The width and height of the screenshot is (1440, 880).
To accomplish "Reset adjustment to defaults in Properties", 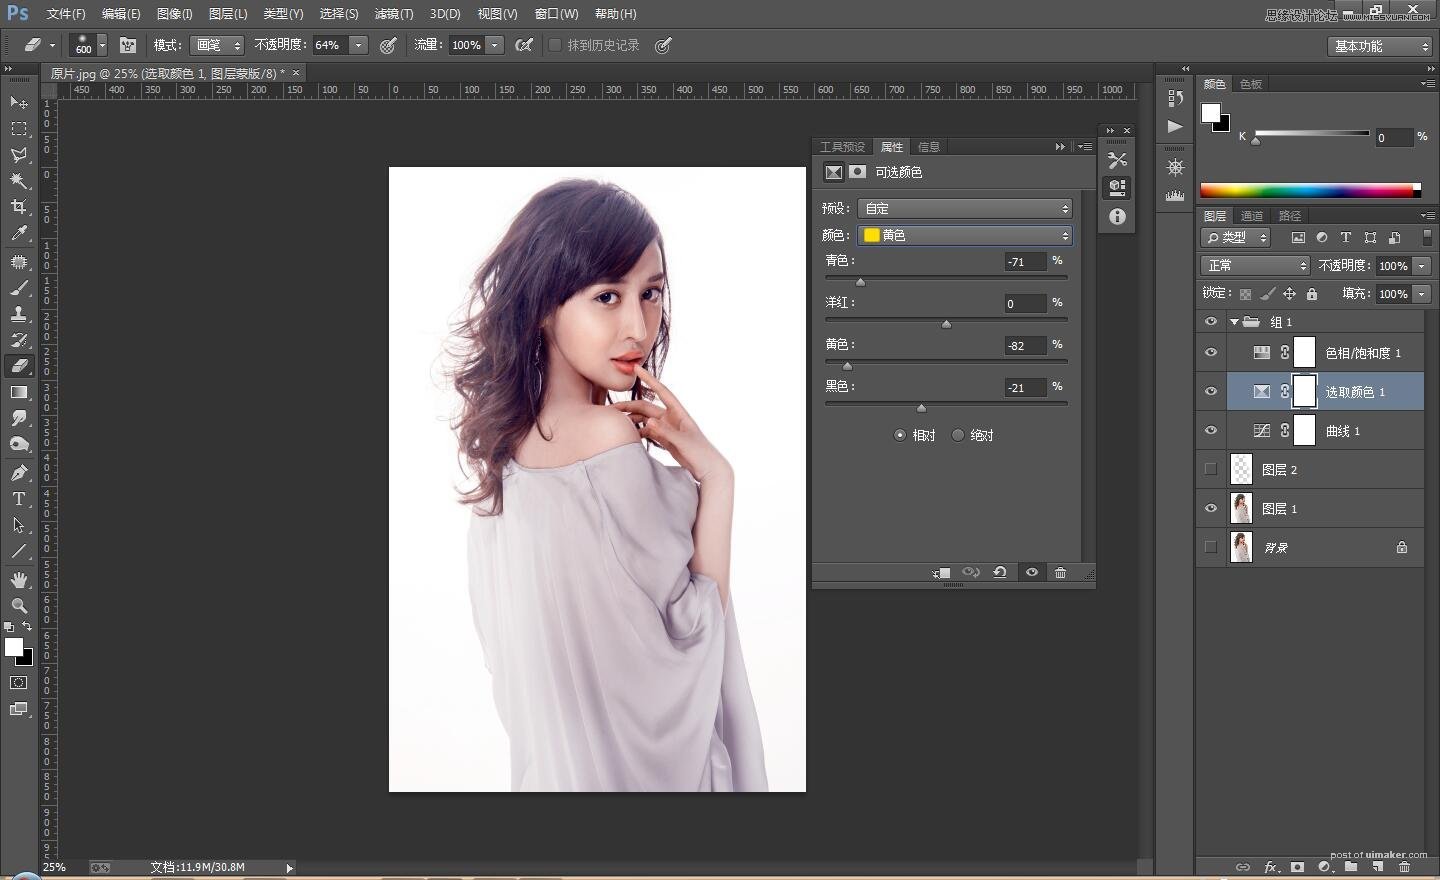I will (1000, 573).
